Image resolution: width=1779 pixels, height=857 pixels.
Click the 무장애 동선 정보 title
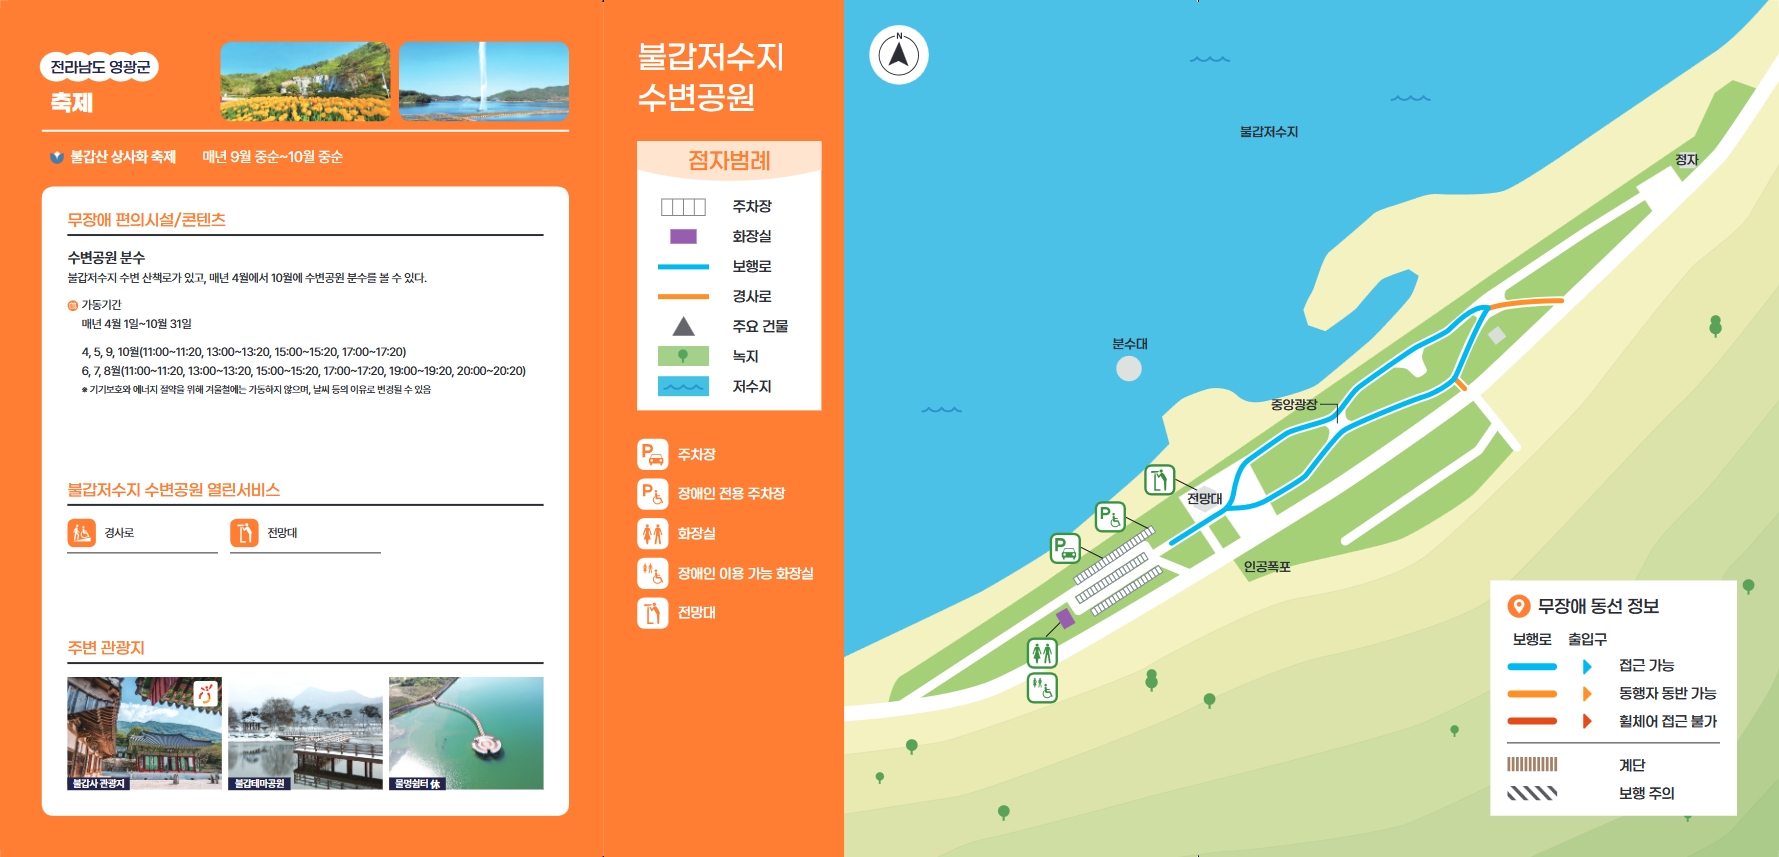click(x=1598, y=606)
